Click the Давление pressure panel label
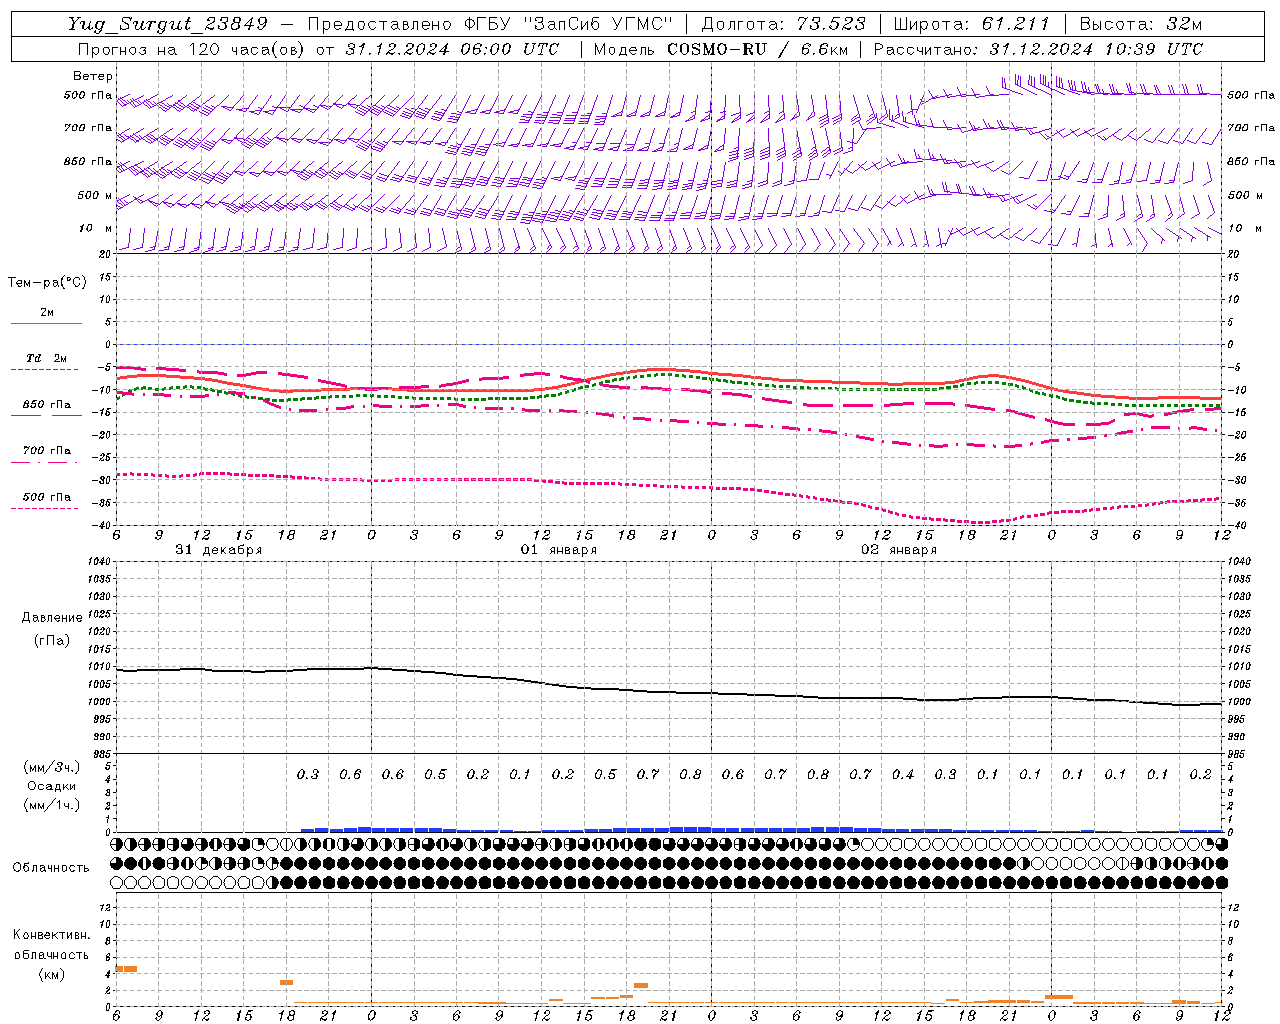Image resolution: width=1280 pixels, height=1024 pixels. tap(52, 618)
